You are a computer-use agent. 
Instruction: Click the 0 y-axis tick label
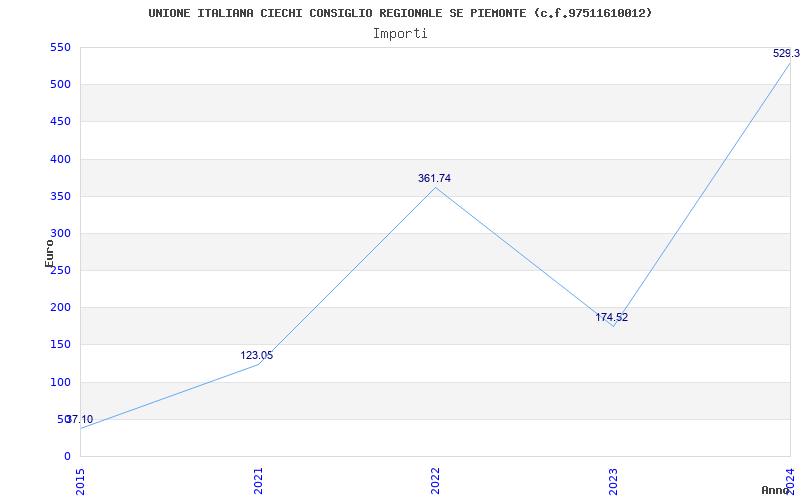pos(67,456)
